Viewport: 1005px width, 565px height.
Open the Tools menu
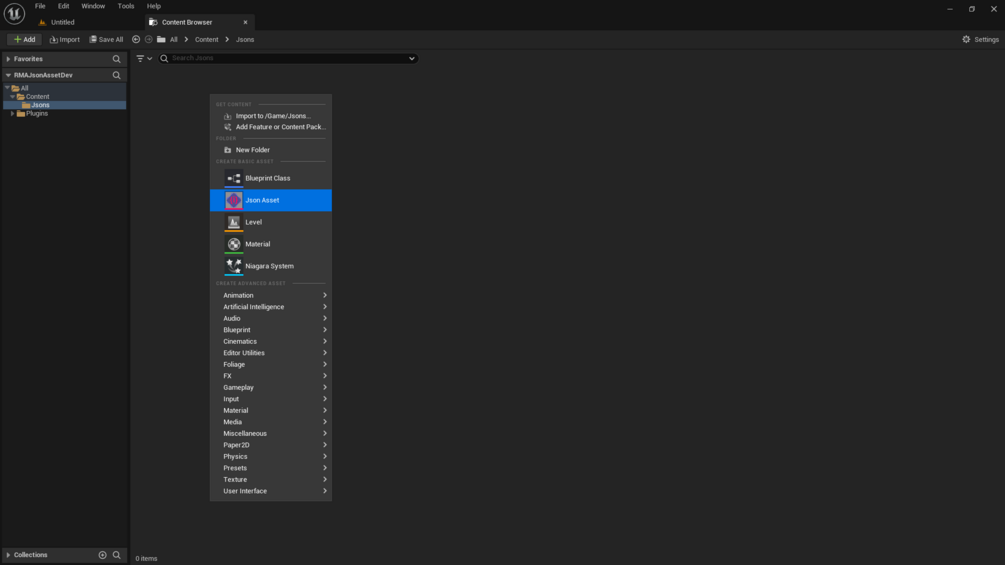(126, 6)
